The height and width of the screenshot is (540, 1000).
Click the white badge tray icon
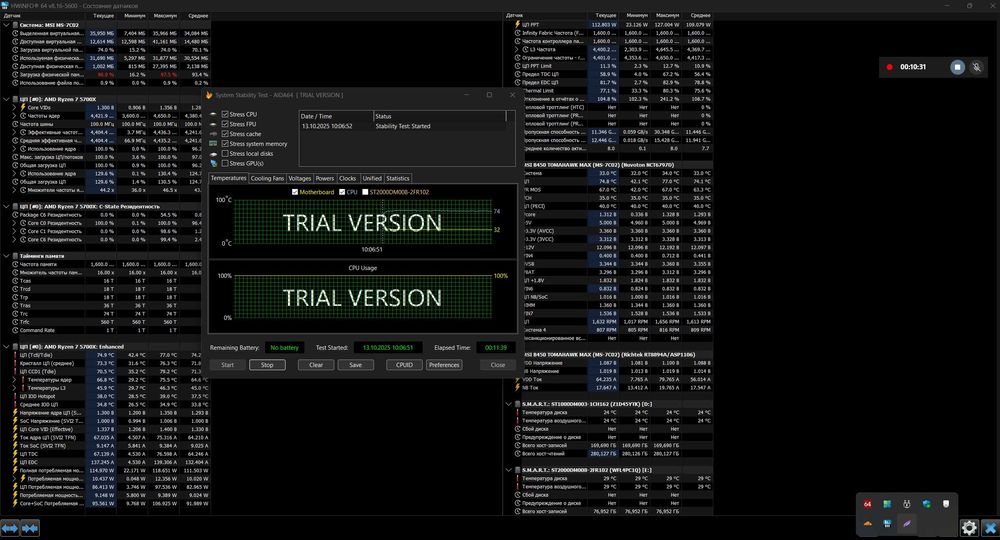[x=946, y=504]
